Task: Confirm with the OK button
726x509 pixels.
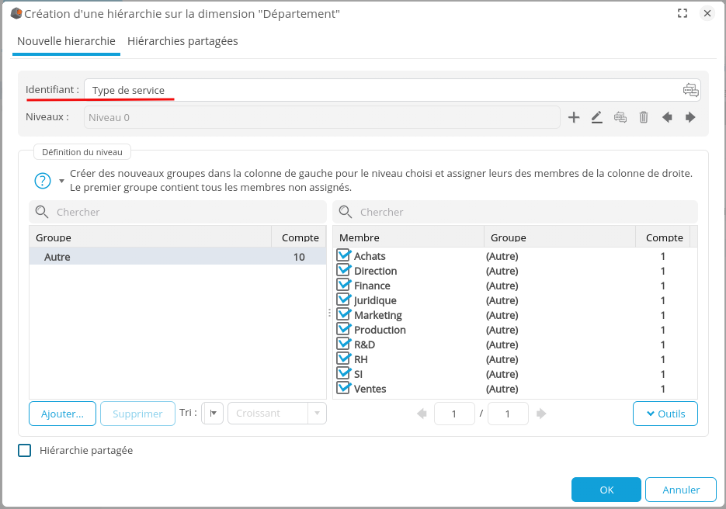Action: pyautogui.click(x=606, y=490)
